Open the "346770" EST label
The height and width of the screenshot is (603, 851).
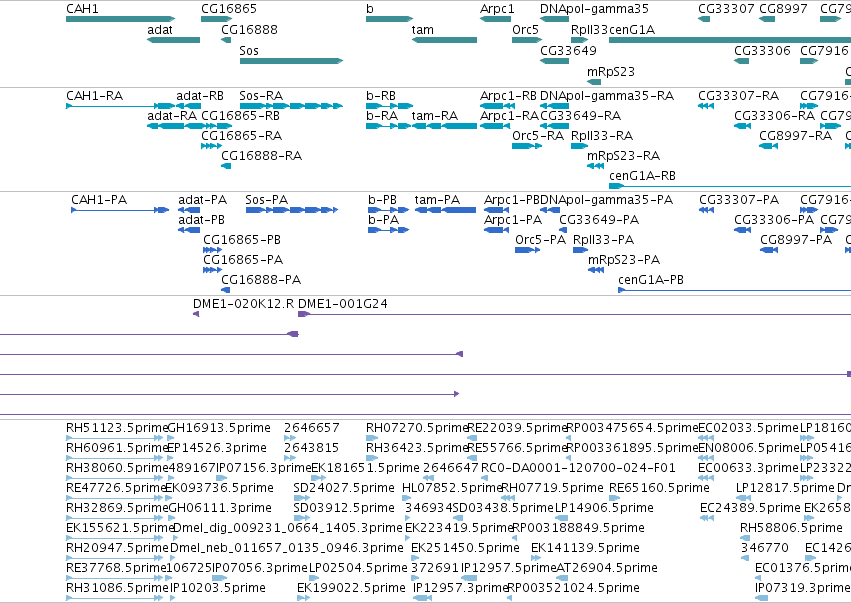coord(764,549)
